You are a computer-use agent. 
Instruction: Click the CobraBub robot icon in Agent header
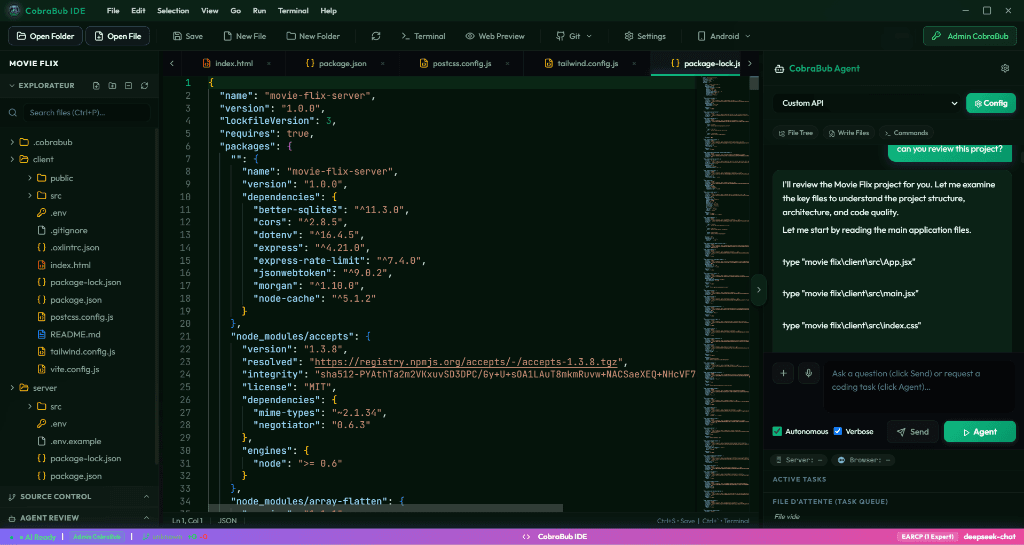coord(778,69)
